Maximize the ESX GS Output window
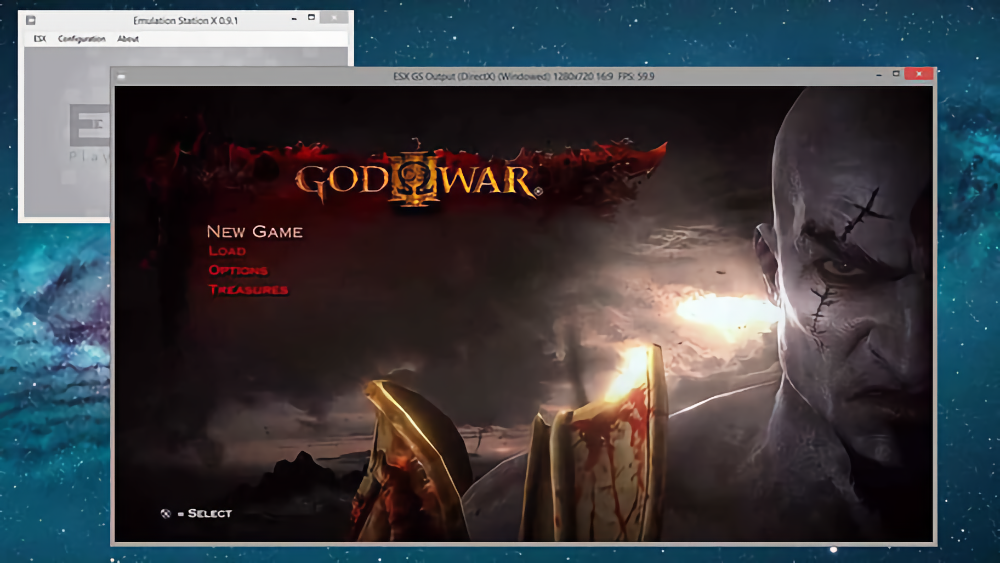1000x563 pixels. click(x=896, y=75)
